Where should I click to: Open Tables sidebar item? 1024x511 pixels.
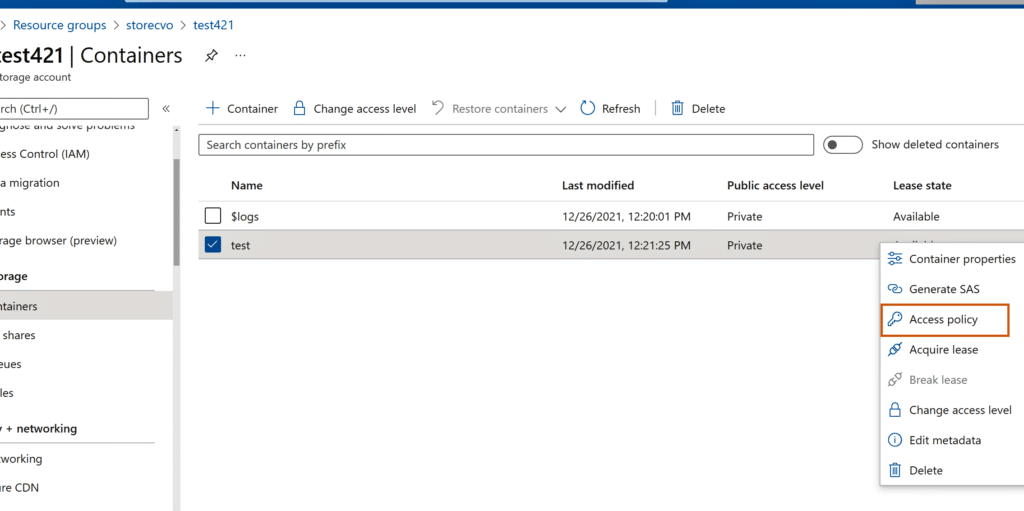pyautogui.click(x=7, y=393)
